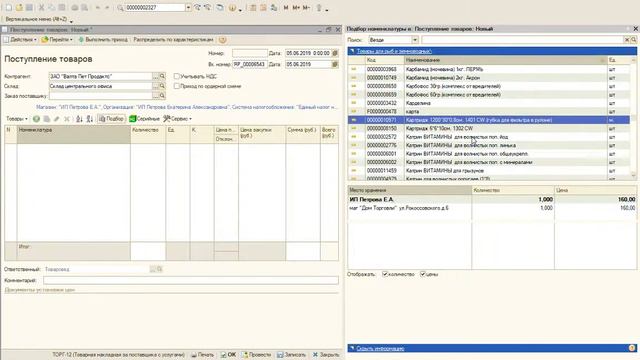Click Распределить по характеристикам command
Screen dimensions: 640x360
(x=173, y=40)
